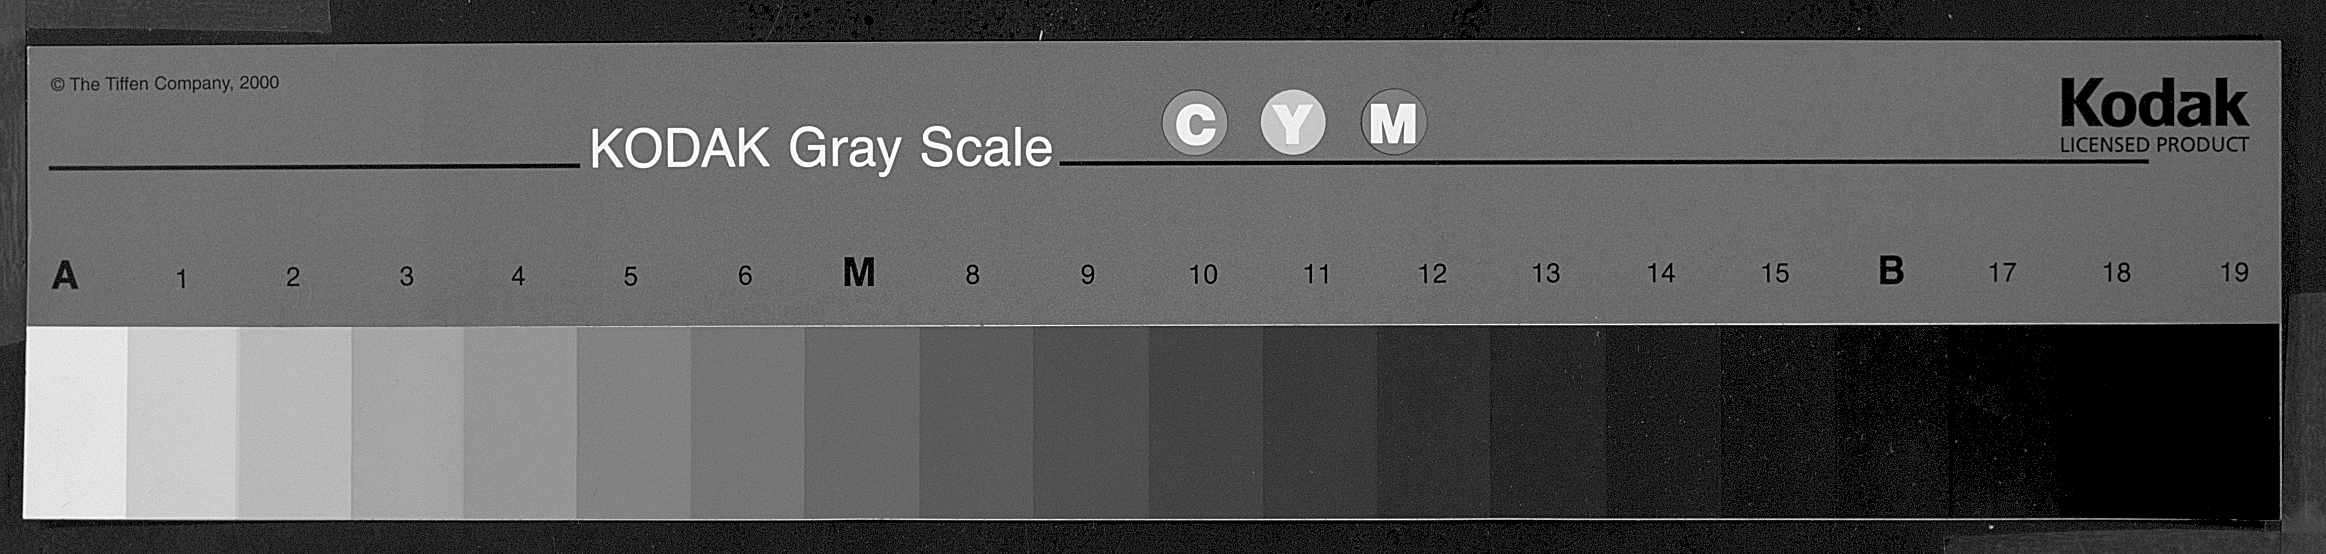Click the KODAK Gray Scale title
Image resolution: width=2326 pixels, height=554 pixels.
pos(821,148)
